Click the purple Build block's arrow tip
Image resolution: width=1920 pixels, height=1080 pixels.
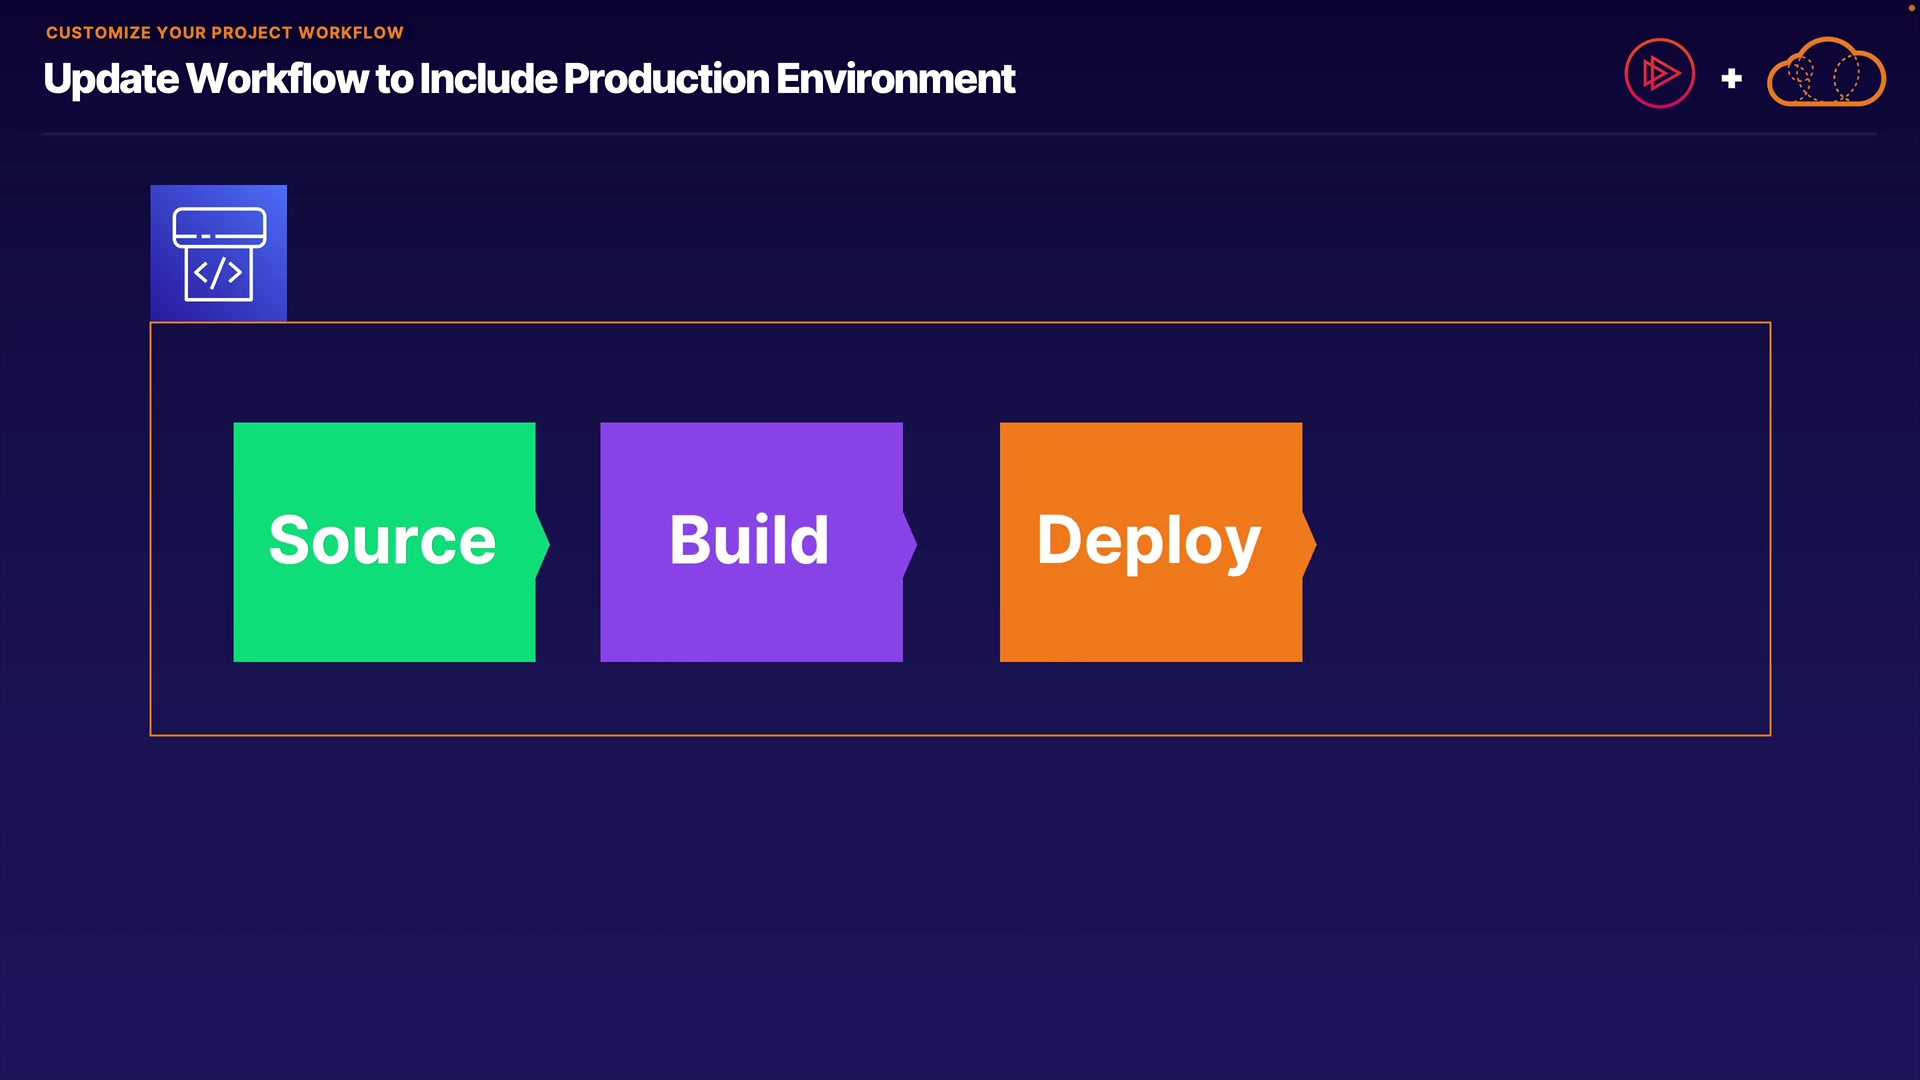click(910, 543)
